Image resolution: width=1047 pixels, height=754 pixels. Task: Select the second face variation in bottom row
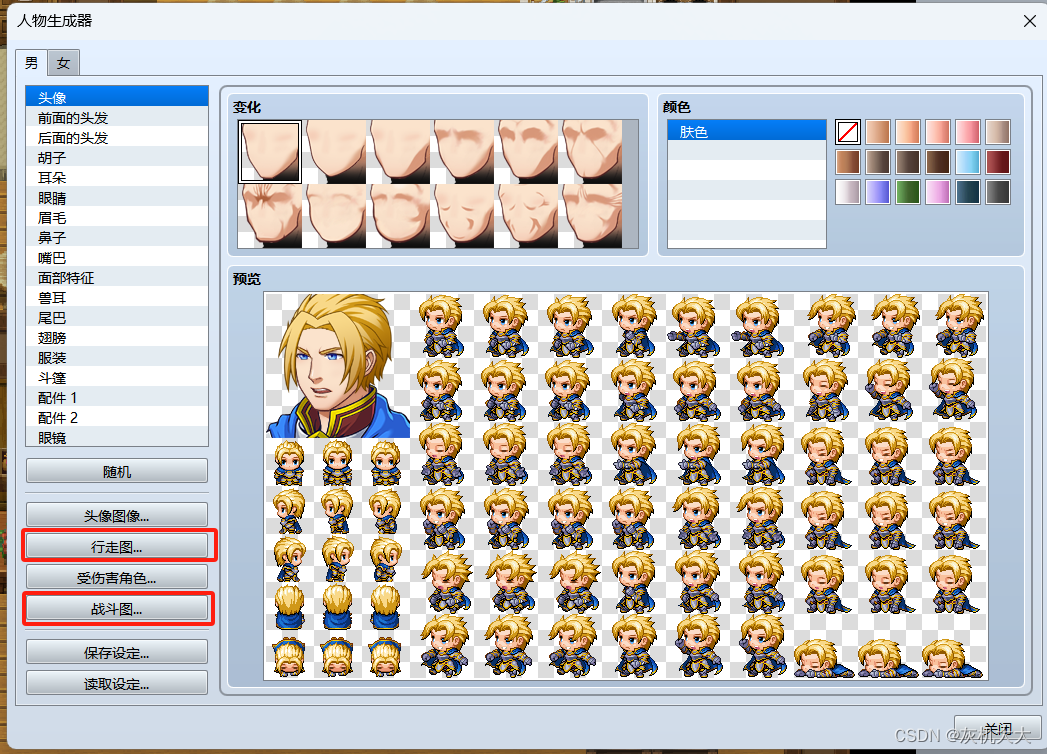pos(334,216)
